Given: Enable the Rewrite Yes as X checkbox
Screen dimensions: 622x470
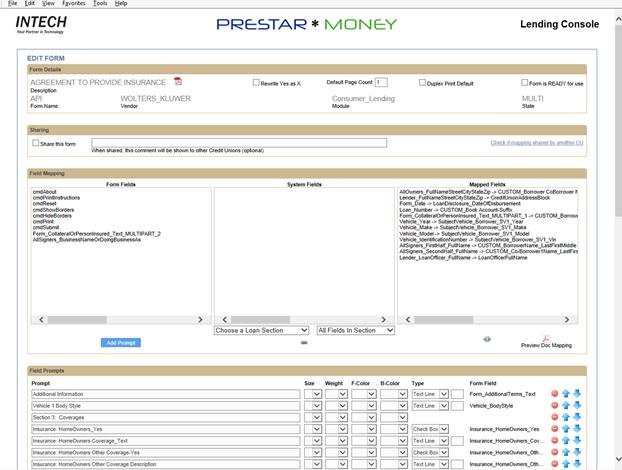Looking at the screenshot, I should click(256, 83).
